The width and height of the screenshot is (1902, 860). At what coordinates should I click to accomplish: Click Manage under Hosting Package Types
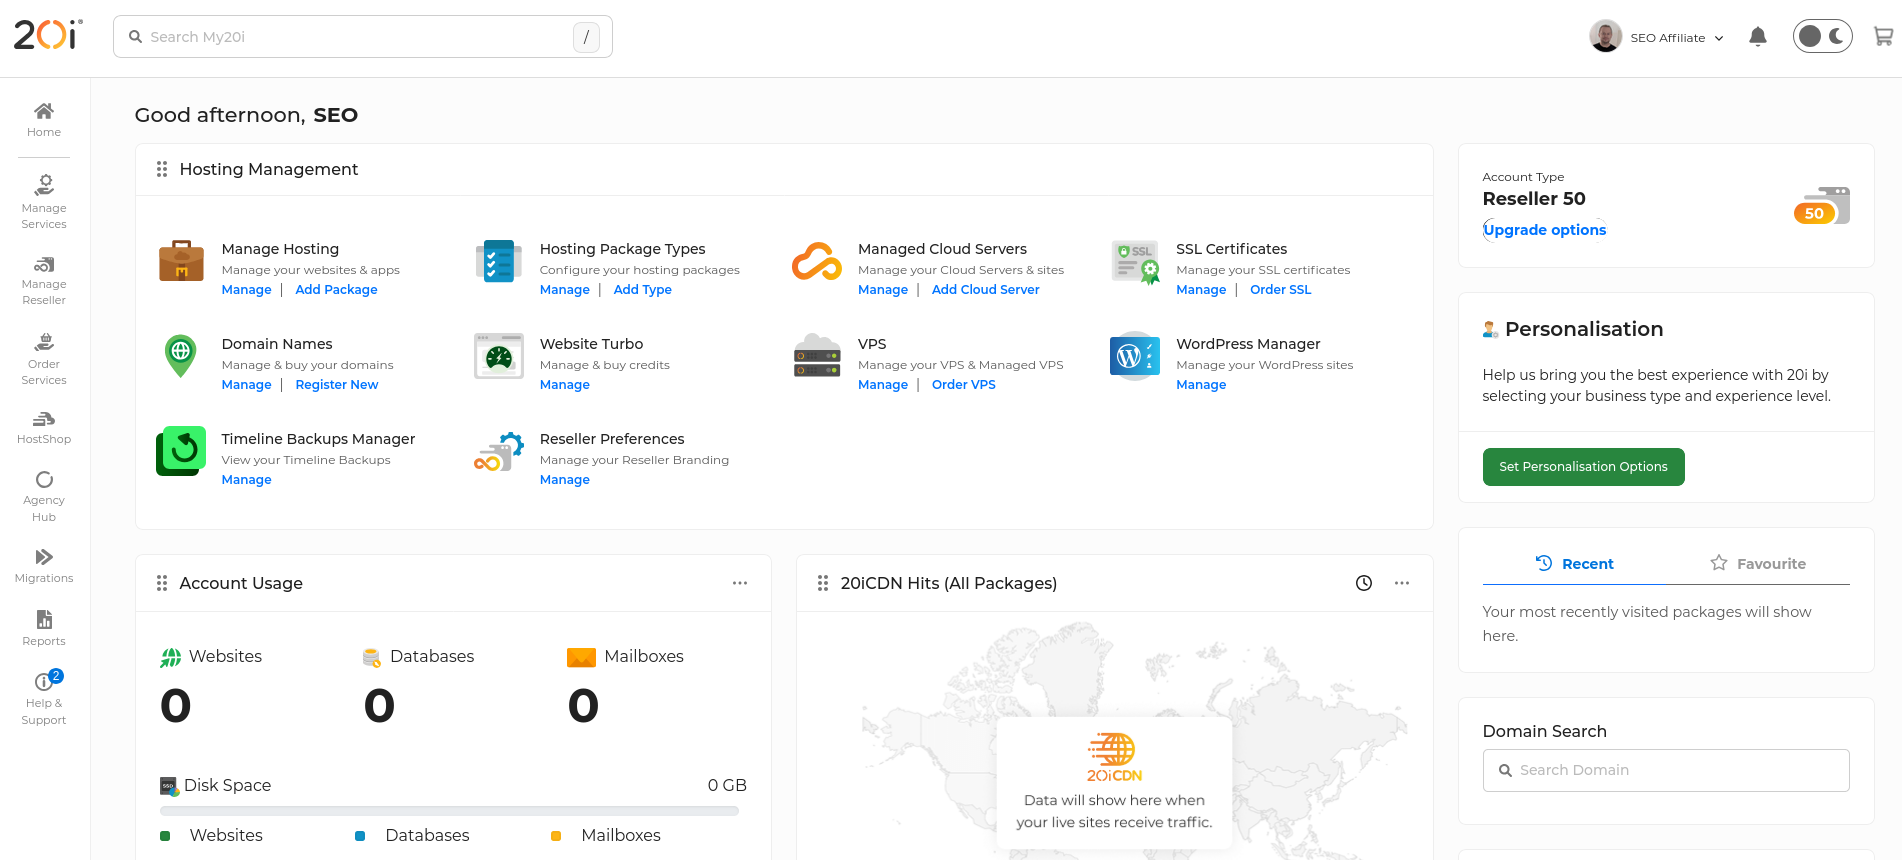564,290
